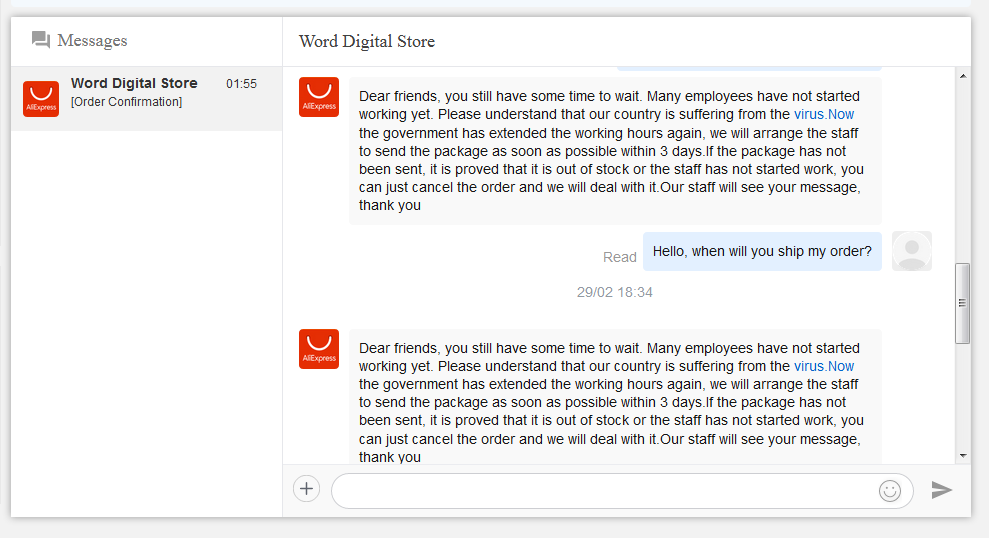The height and width of the screenshot is (538, 989).
Task: Click the [Order Confirmation] preview text
Action: click(126, 102)
